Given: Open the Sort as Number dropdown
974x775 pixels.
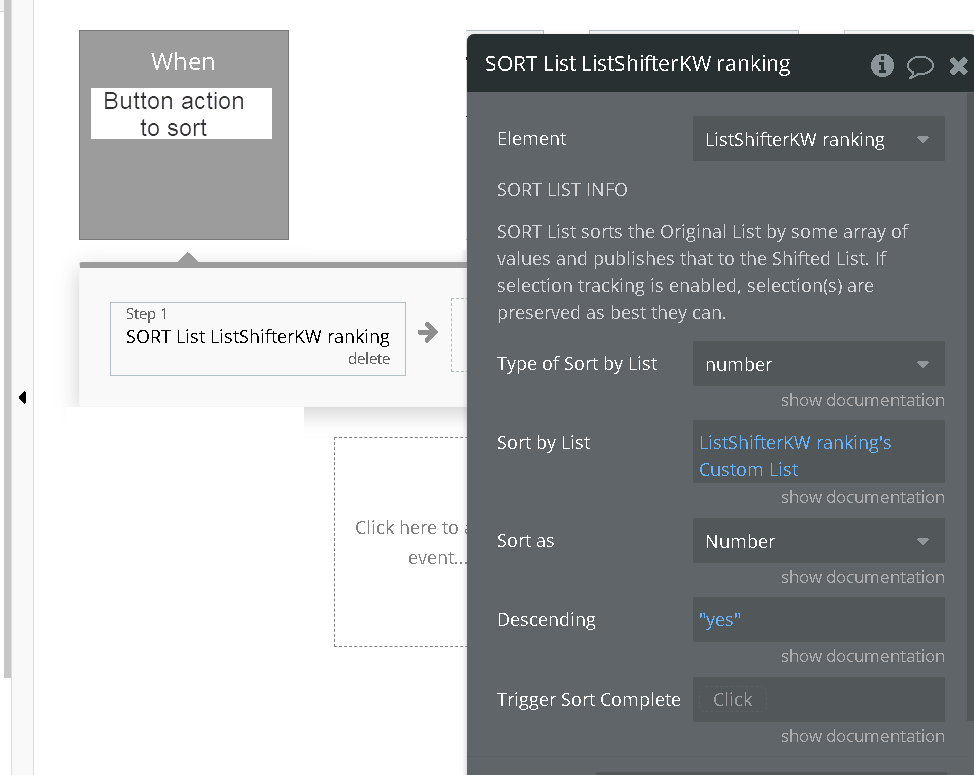Looking at the screenshot, I should [818, 541].
